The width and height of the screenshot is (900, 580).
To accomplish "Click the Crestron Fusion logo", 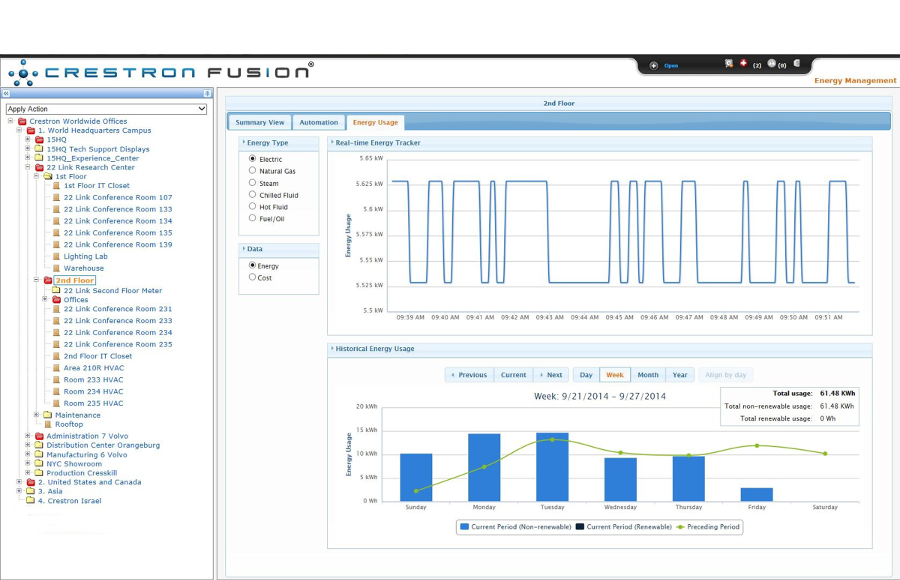I will click(161, 72).
